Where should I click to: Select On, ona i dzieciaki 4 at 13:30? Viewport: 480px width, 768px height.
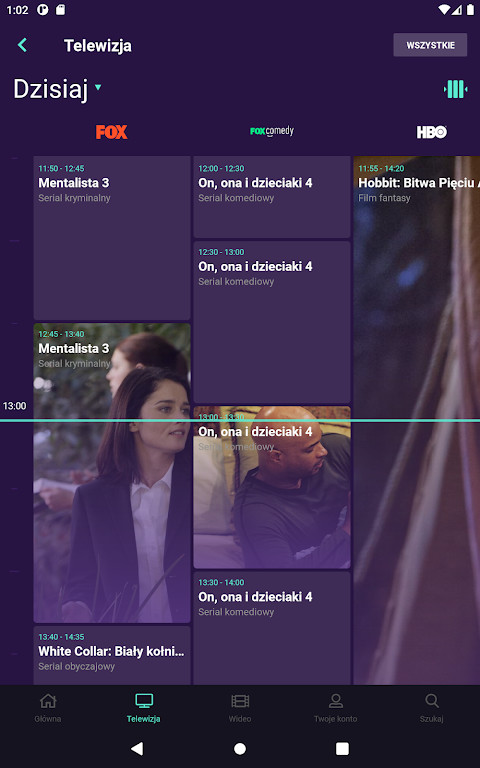tap(272, 628)
